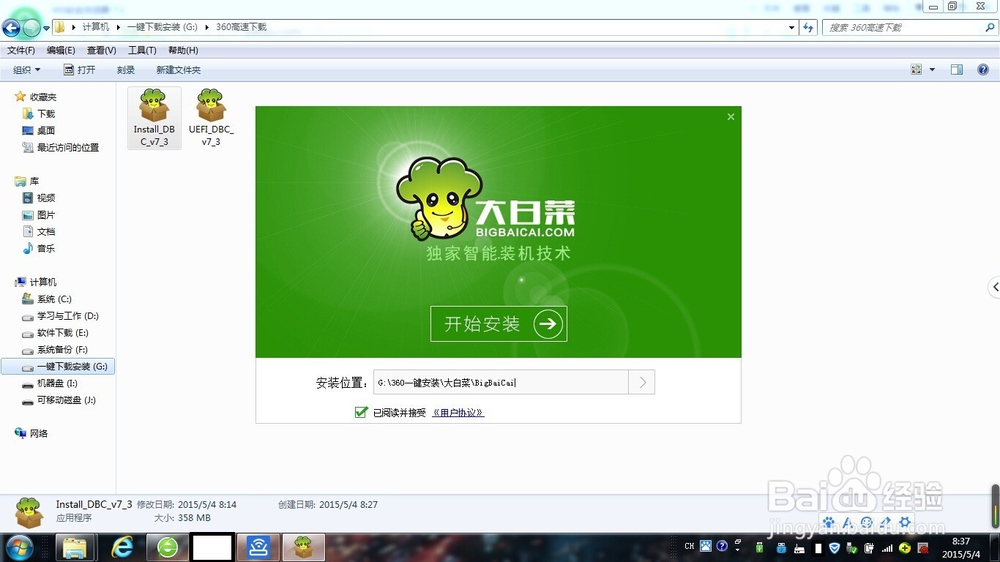Click the blue shield tray icon
This screenshot has width=1000, height=562.
tap(834, 547)
